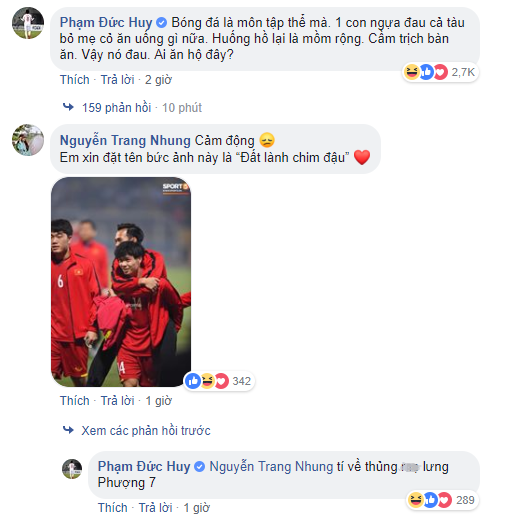Open Phạm Đức Huy's top profile avatar
The width and height of the screenshot is (516, 524).
click(x=28, y=23)
